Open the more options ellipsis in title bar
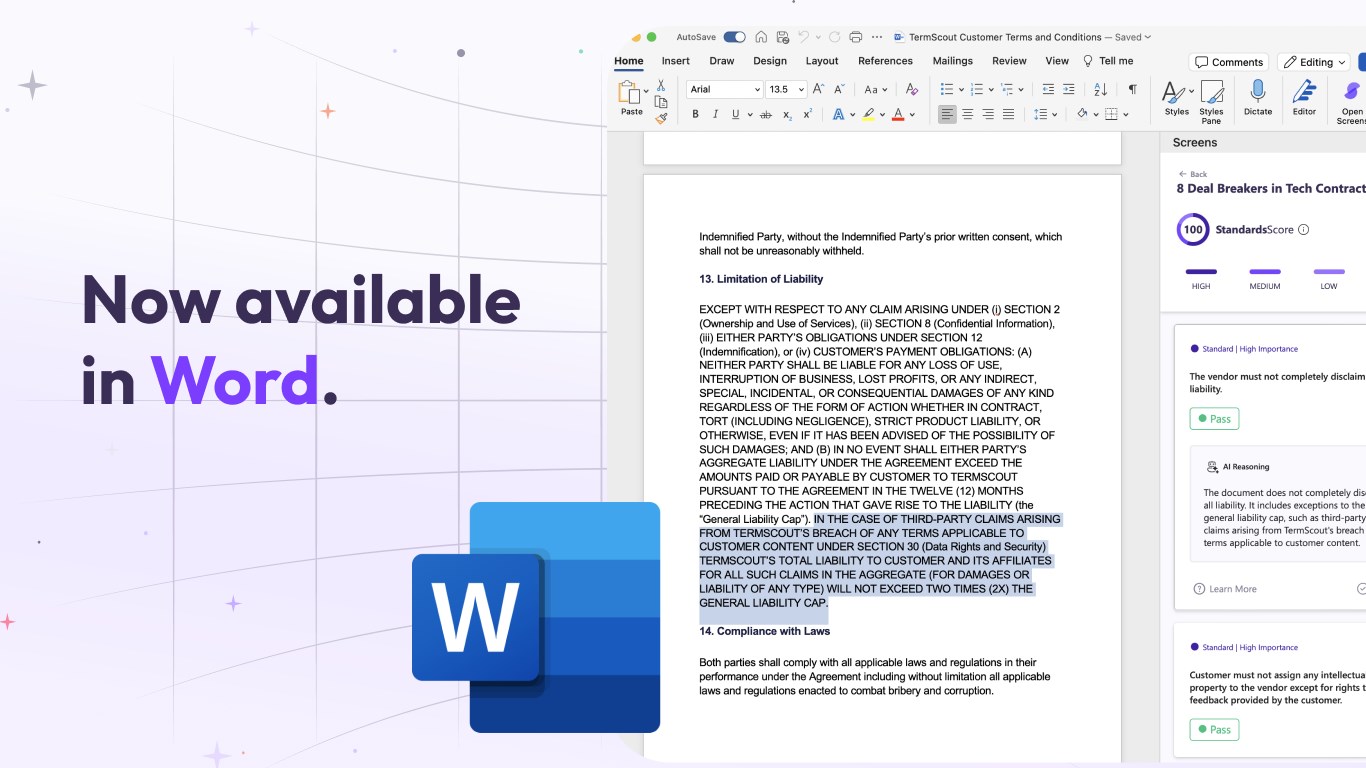The height and width of the screenshot is (768, 1366). (877, 37)
